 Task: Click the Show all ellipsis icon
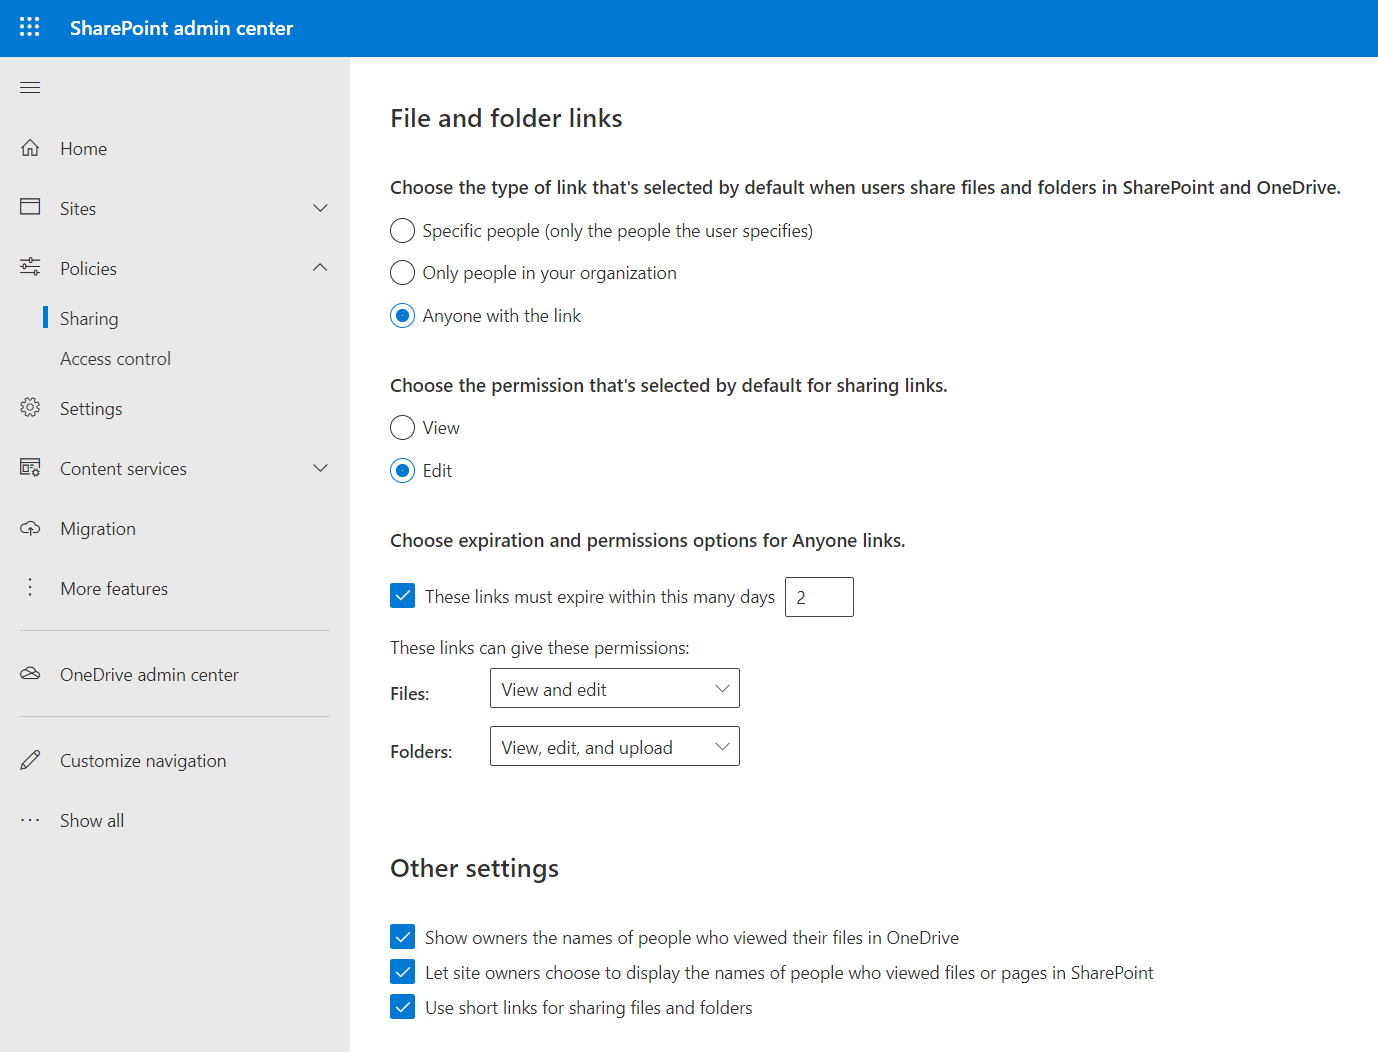[x=30, y=820]
